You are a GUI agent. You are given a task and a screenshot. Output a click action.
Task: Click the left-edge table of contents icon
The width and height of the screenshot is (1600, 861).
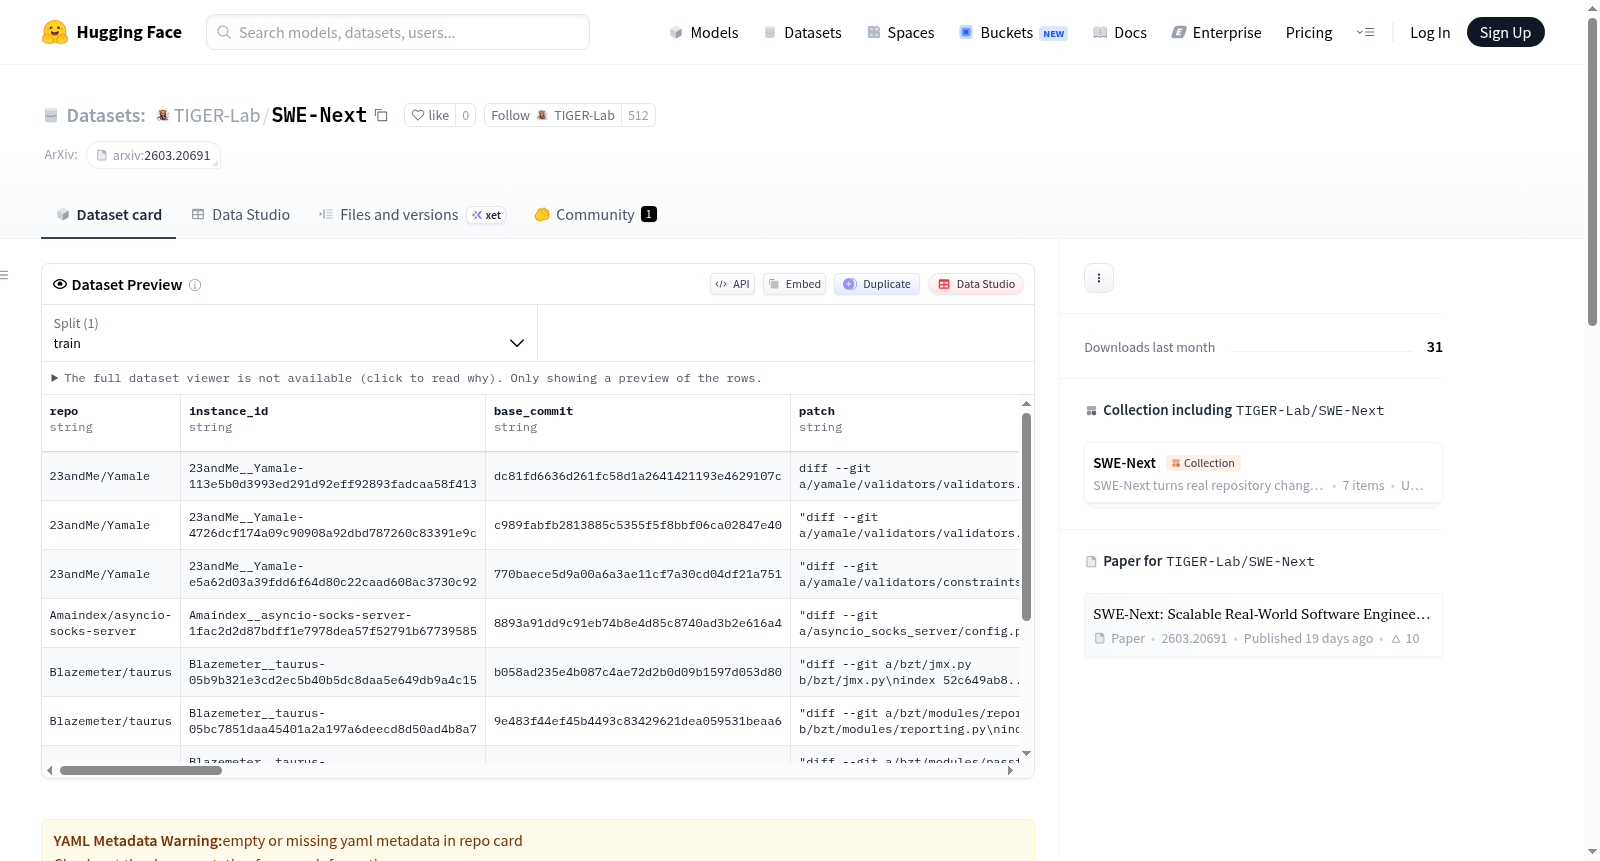[x=5, y=275]
